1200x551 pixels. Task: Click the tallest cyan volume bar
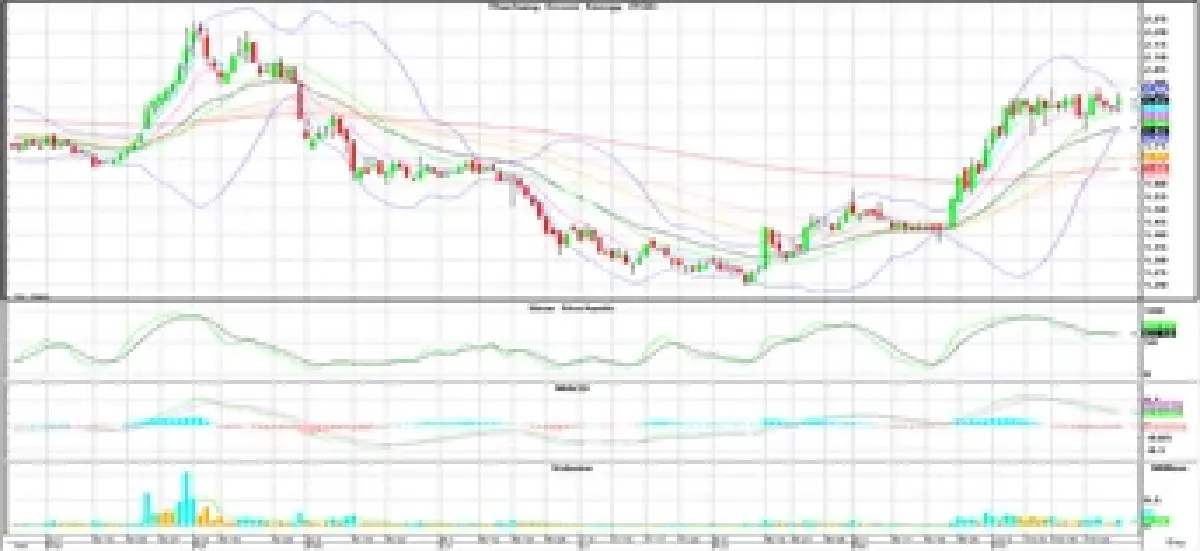pyautogui.click(x=186, y=497)
